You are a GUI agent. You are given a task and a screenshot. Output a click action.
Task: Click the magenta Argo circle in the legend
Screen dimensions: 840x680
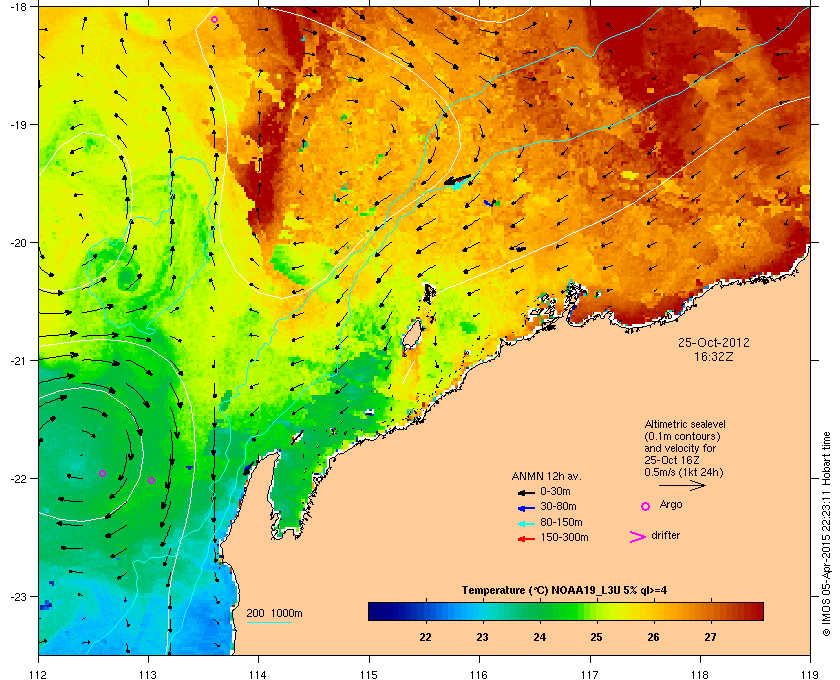[x=646, y=506]
